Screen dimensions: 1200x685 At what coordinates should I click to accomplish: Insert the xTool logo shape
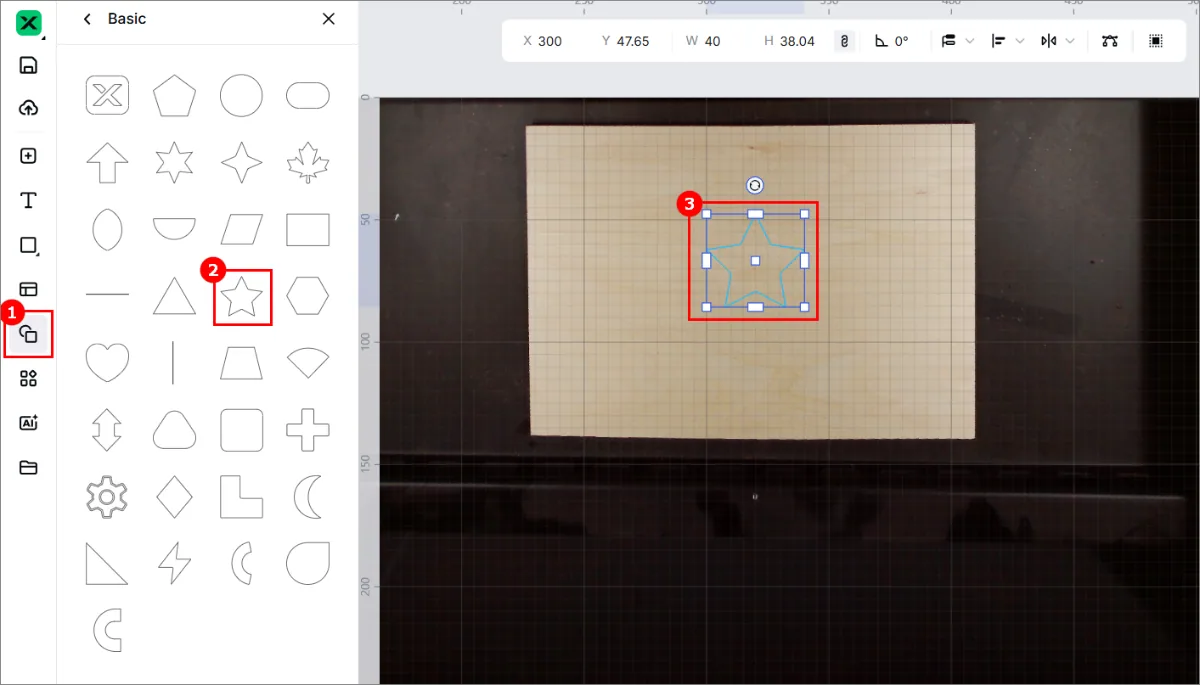click(107, 96)
